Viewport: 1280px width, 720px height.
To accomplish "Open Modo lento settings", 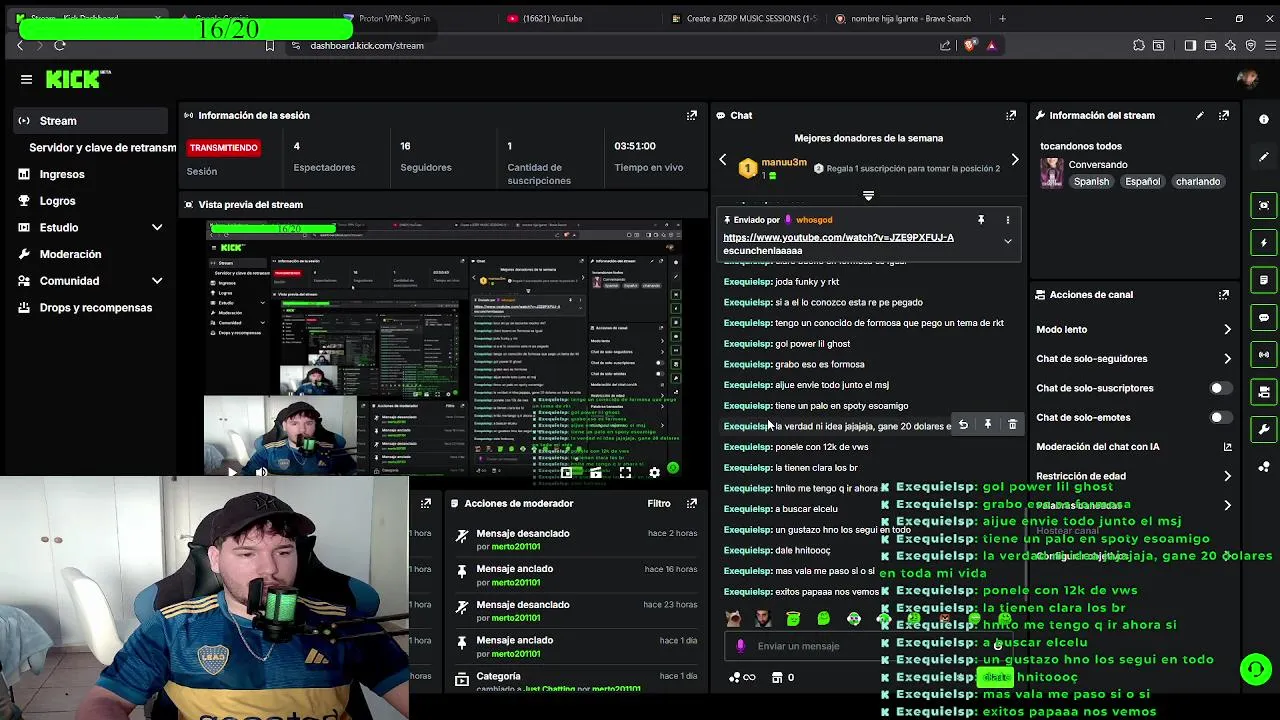I will (1133, 329).
